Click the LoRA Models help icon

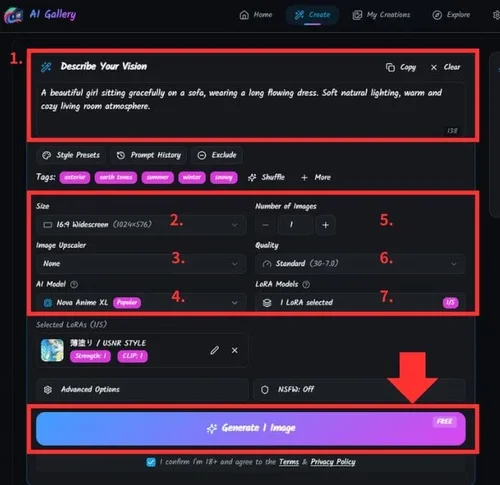306,284
